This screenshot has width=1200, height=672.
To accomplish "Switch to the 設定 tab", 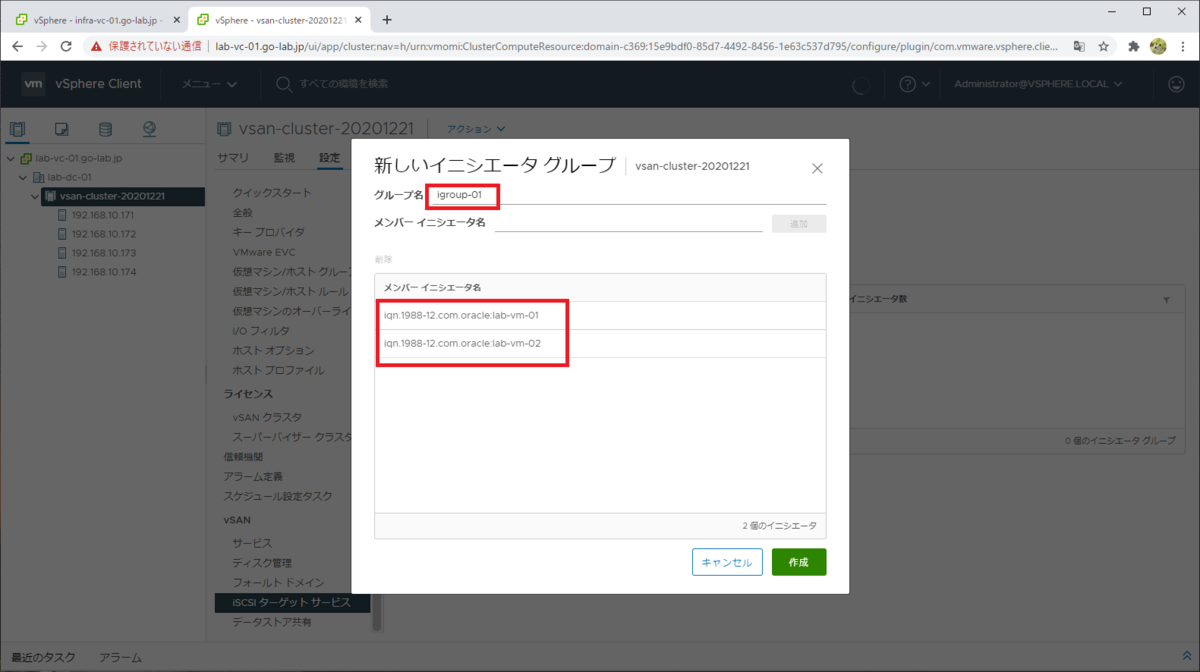I will (x=330, y=158).
